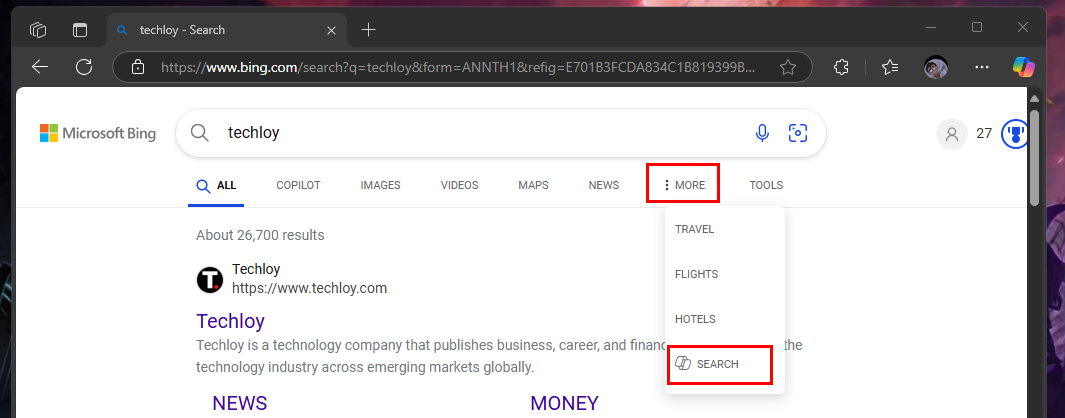Open Microsoft Rewards medal icon
The width and height of the screenshot is (1065, 418).
1015,133
